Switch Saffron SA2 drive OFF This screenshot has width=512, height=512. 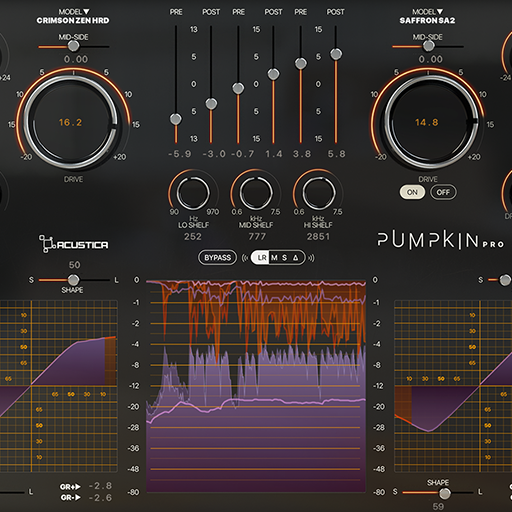(x=443, y=192)
